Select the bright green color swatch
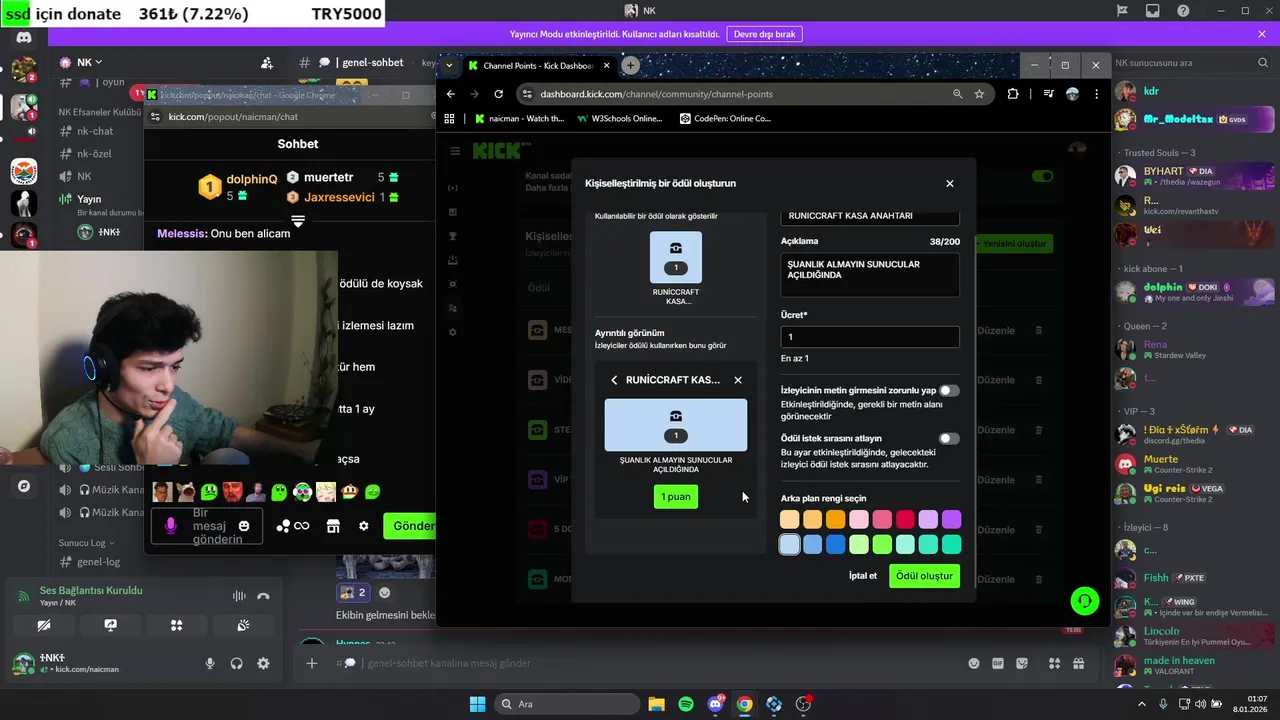Screen dimensions: 1280x720 click(x=882, y=544)
